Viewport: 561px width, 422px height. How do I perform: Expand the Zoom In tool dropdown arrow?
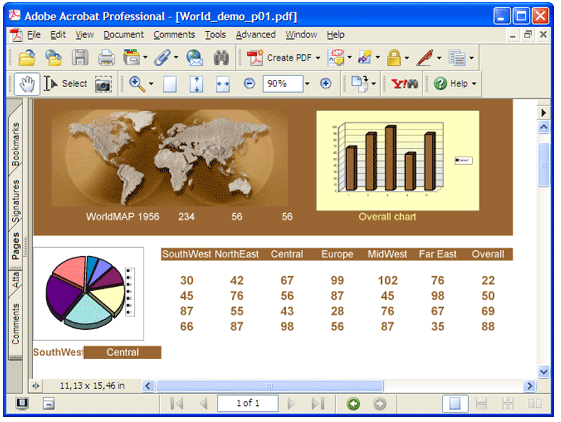pyautogui.click(x=151, y=84)
